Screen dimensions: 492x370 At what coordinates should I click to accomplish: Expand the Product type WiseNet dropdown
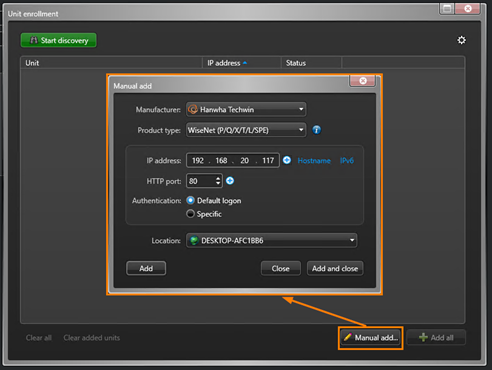pos(246,130)
